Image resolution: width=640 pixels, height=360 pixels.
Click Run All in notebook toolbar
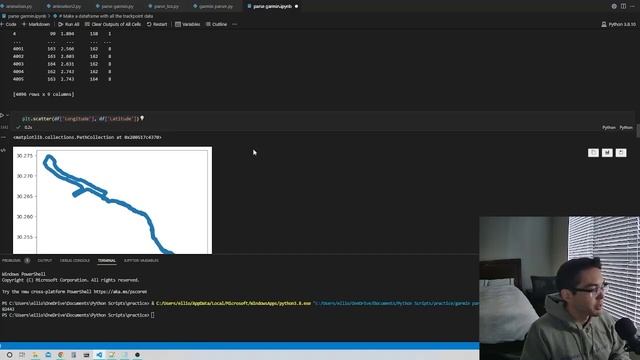click(69, 24)
